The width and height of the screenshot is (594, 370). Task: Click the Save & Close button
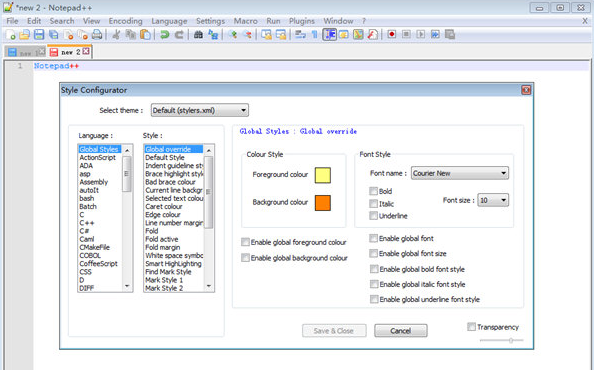(334, 331)
